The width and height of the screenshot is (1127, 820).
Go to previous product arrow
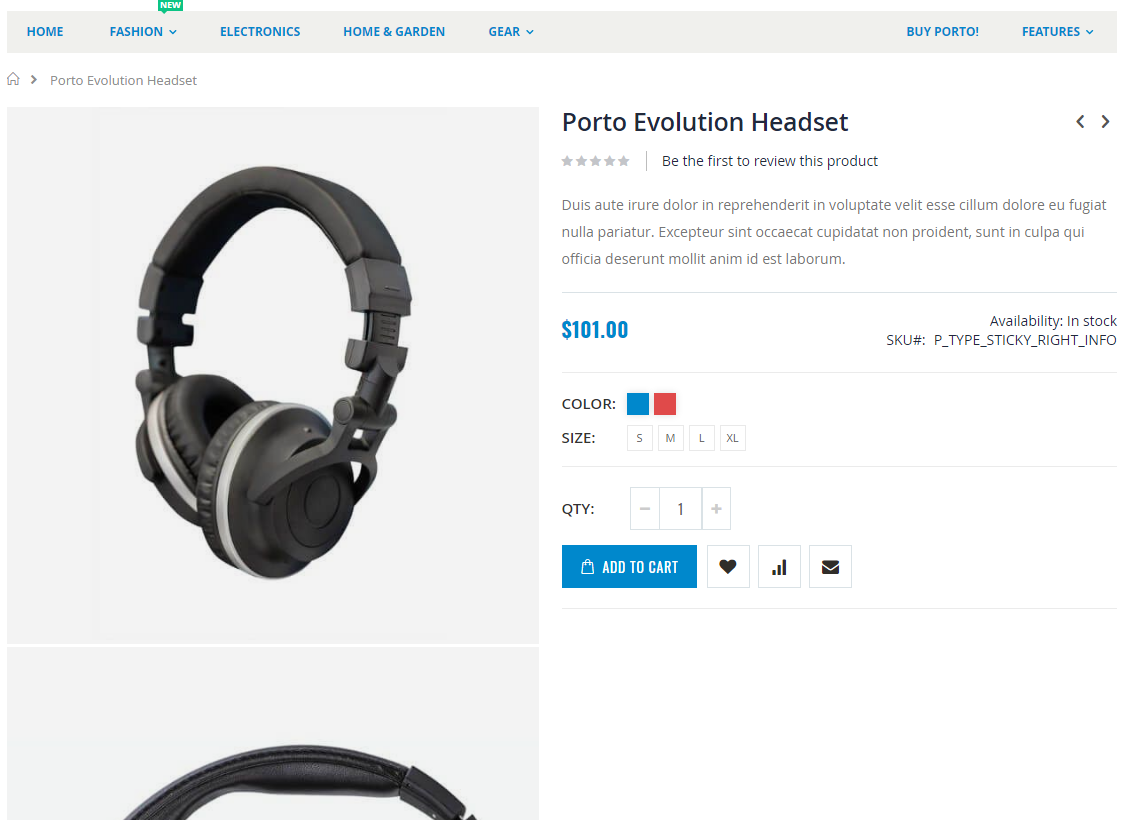[x=1080, y=121]
